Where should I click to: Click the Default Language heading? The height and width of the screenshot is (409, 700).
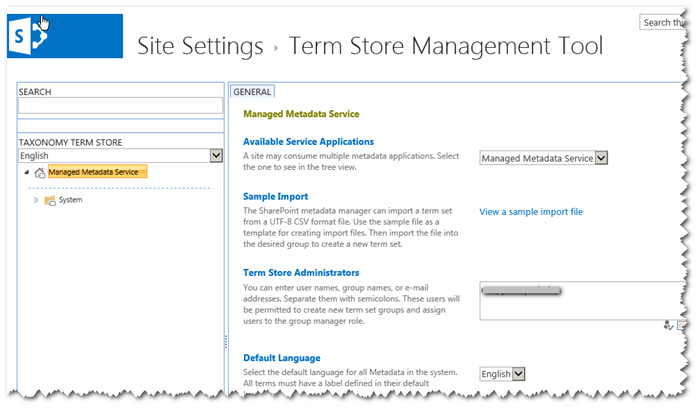[282, 358]
